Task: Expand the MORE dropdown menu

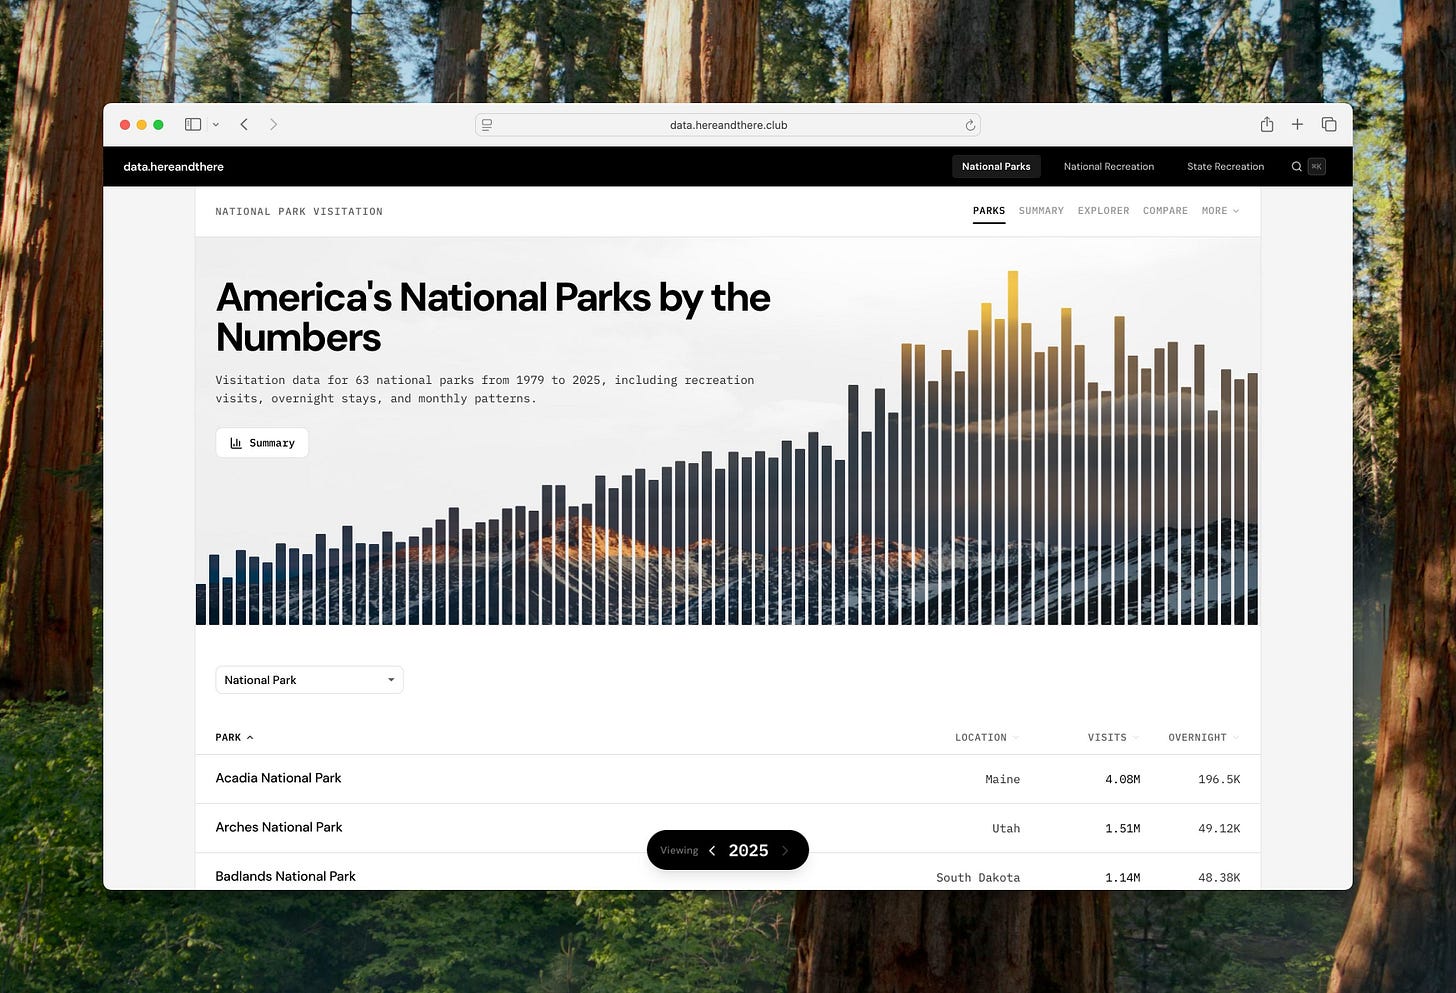Action: coord(1220,211)
